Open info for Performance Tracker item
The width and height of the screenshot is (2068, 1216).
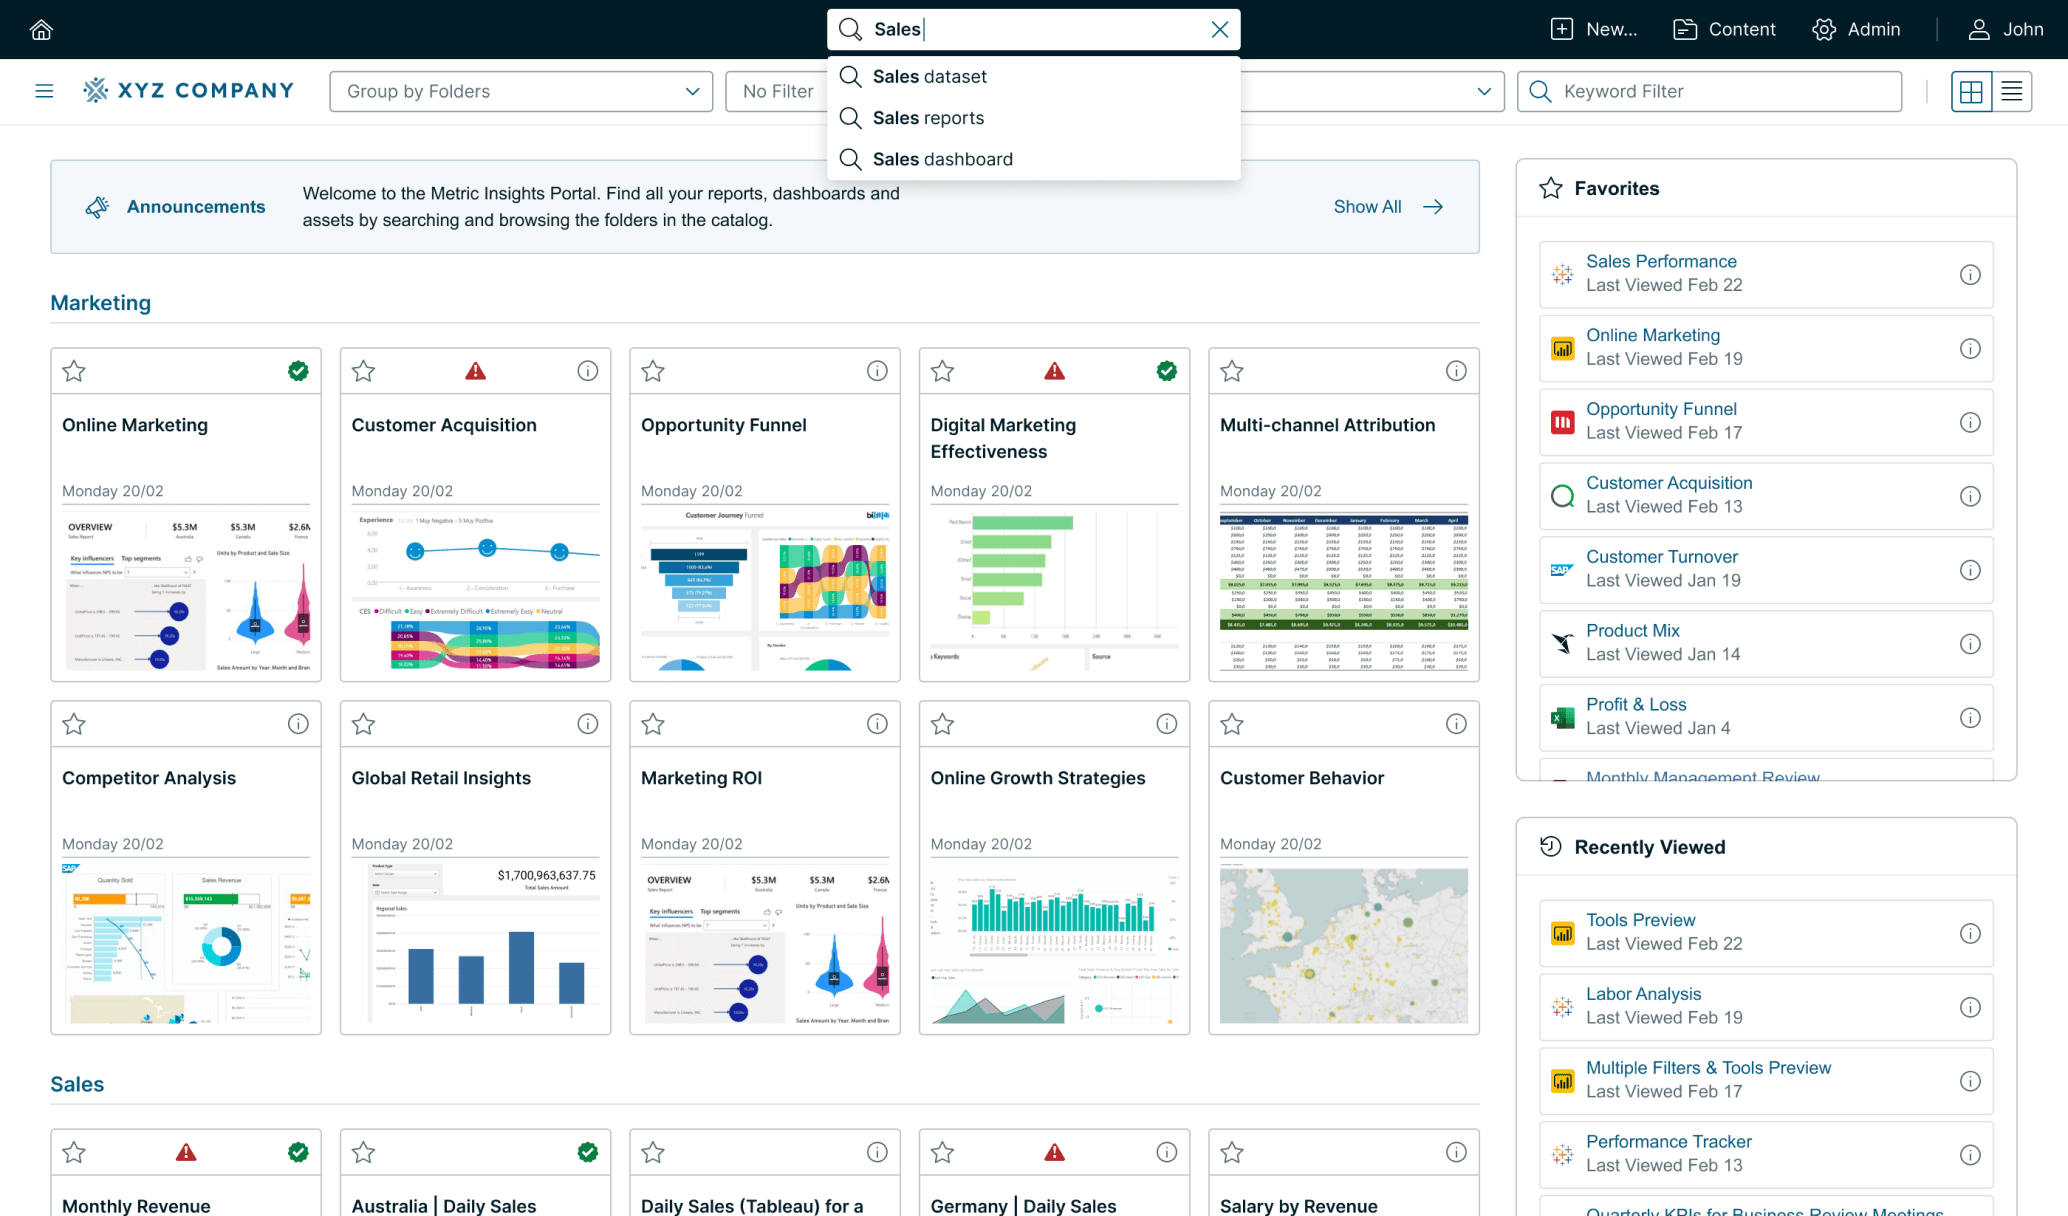[1969, 1155]
